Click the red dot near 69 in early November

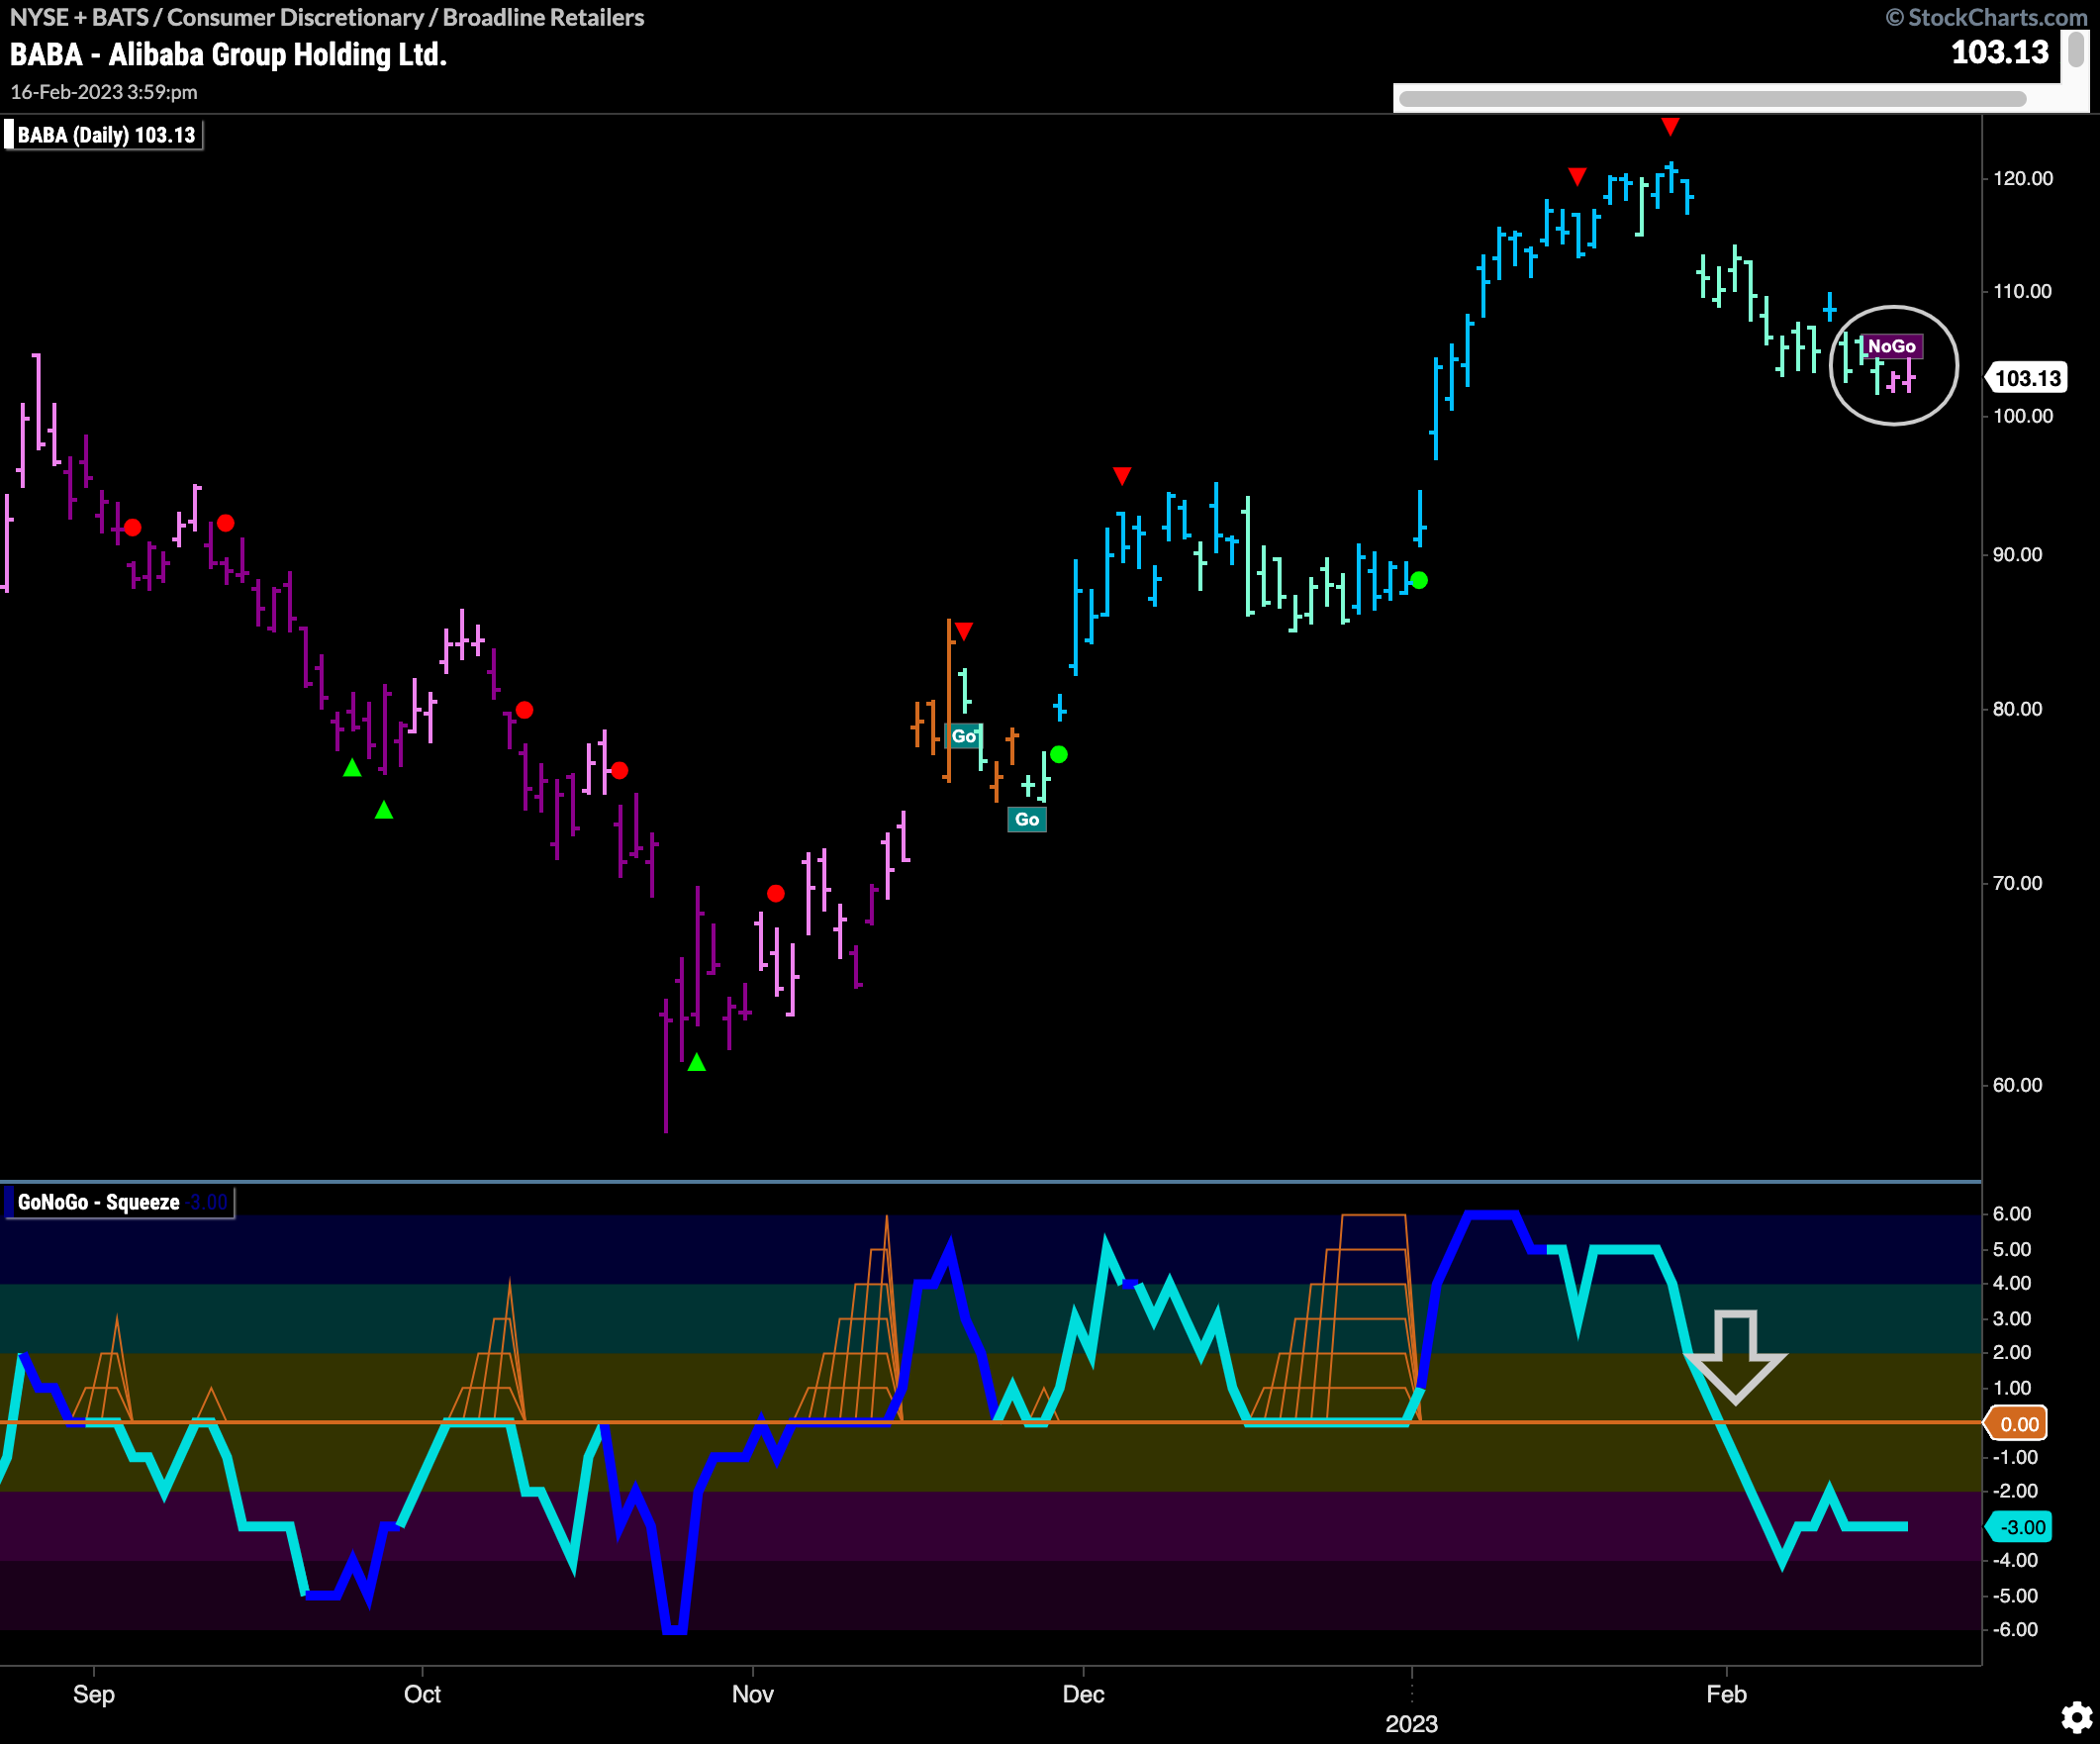pos(776,893)
